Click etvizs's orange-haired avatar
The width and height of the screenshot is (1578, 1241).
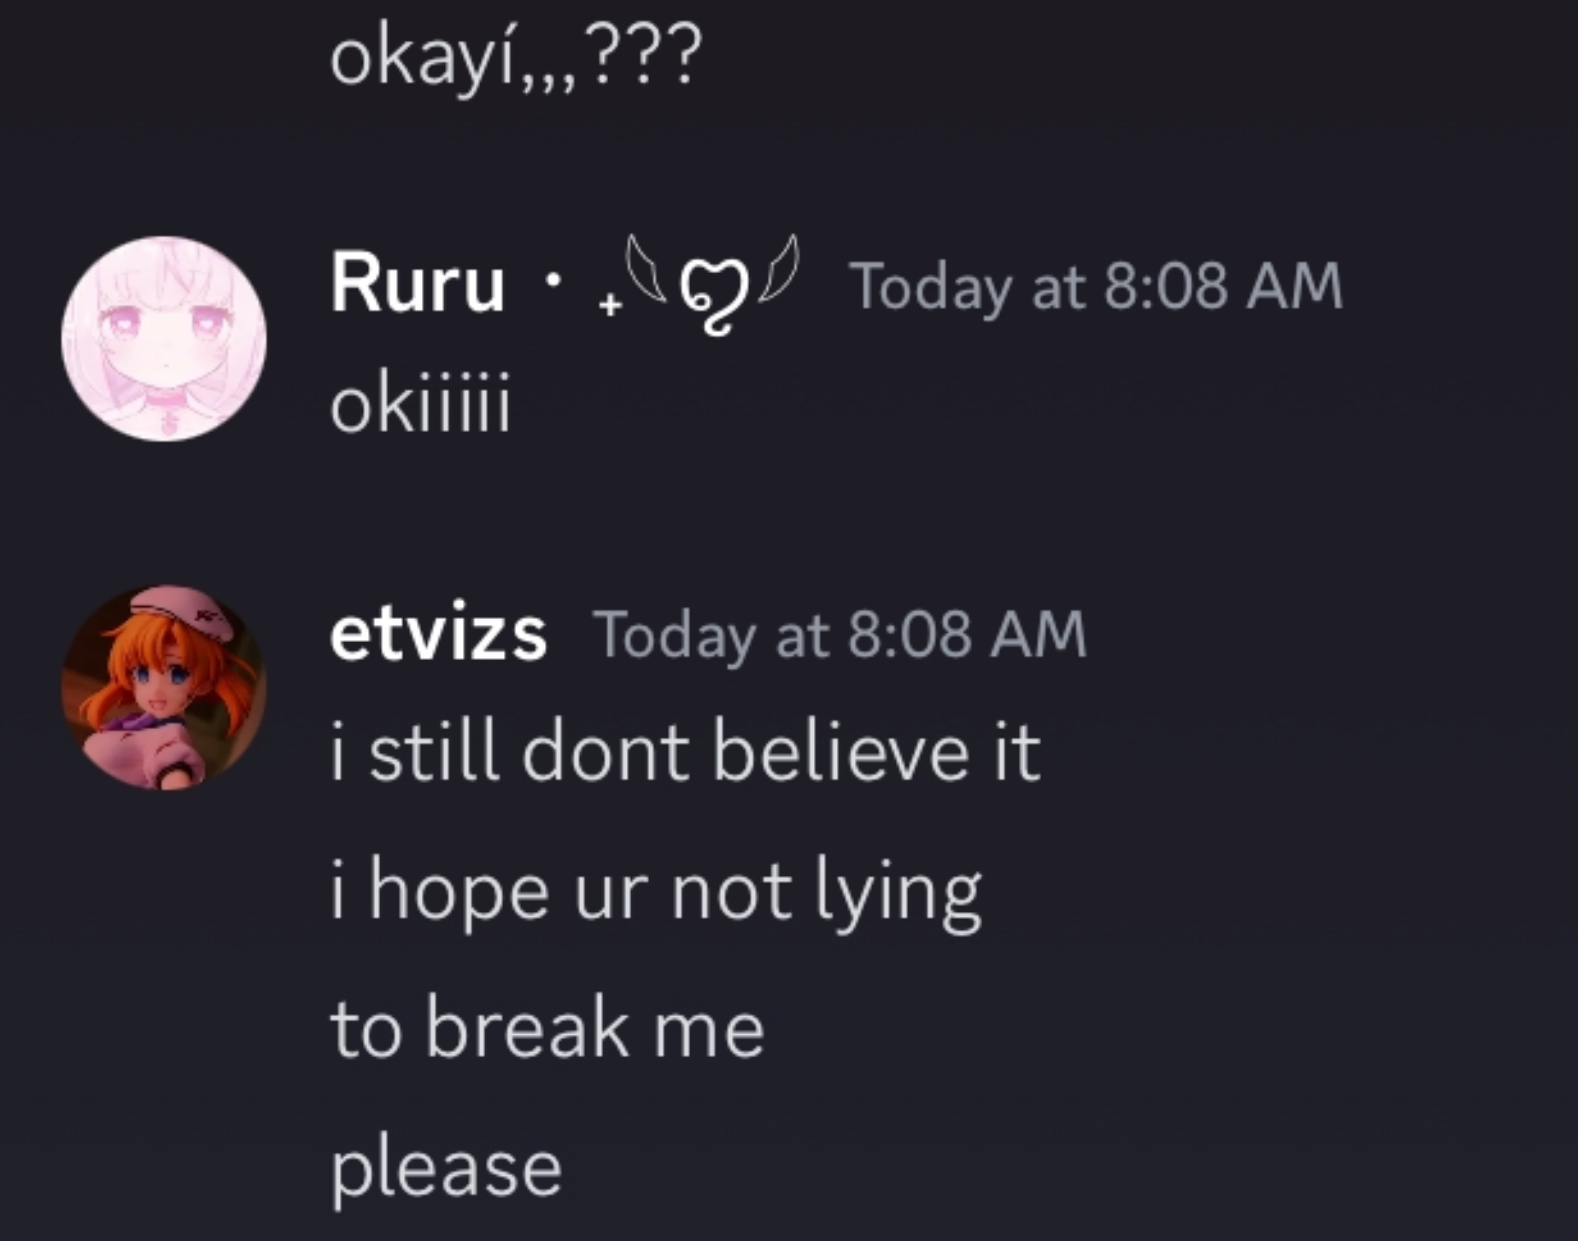point(164,688)
